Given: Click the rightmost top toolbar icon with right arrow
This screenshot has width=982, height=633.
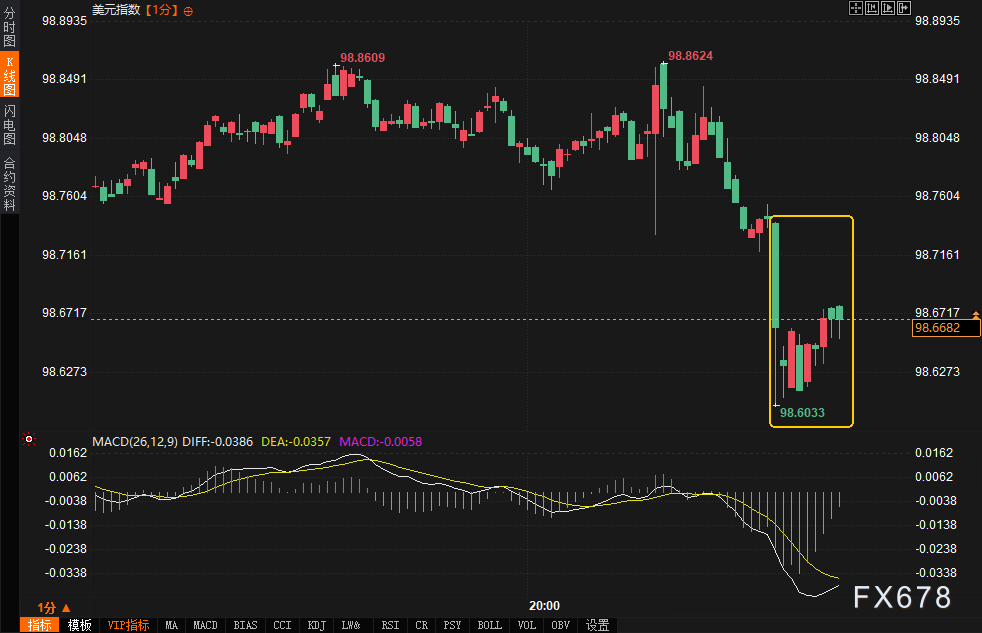Looking at the screenshot, I should [x=904, y=8].
